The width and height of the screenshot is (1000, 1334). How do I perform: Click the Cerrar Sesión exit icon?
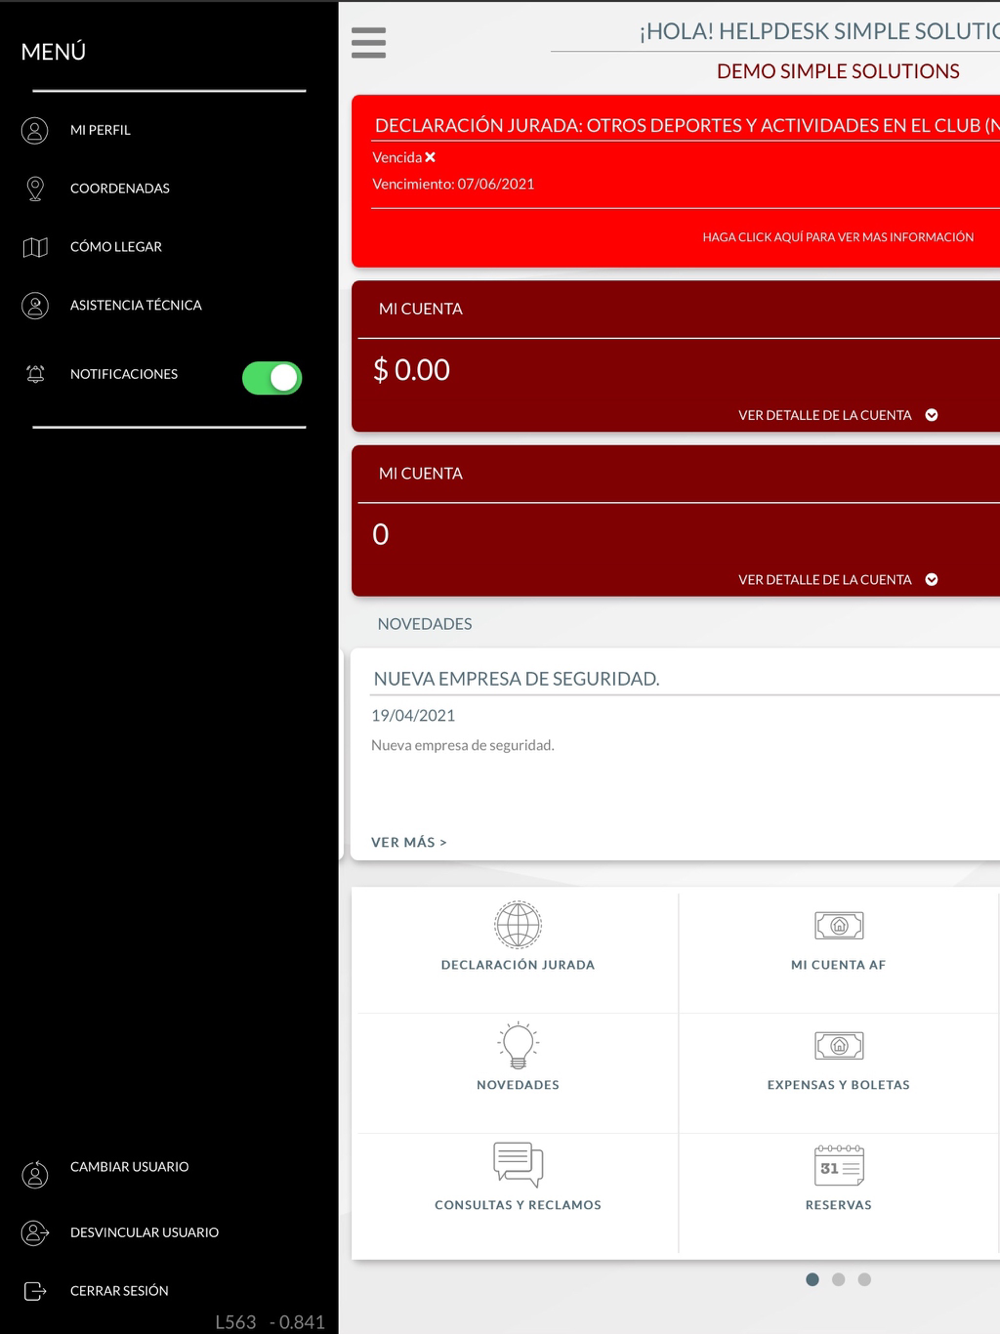[x=35, y=1291]
